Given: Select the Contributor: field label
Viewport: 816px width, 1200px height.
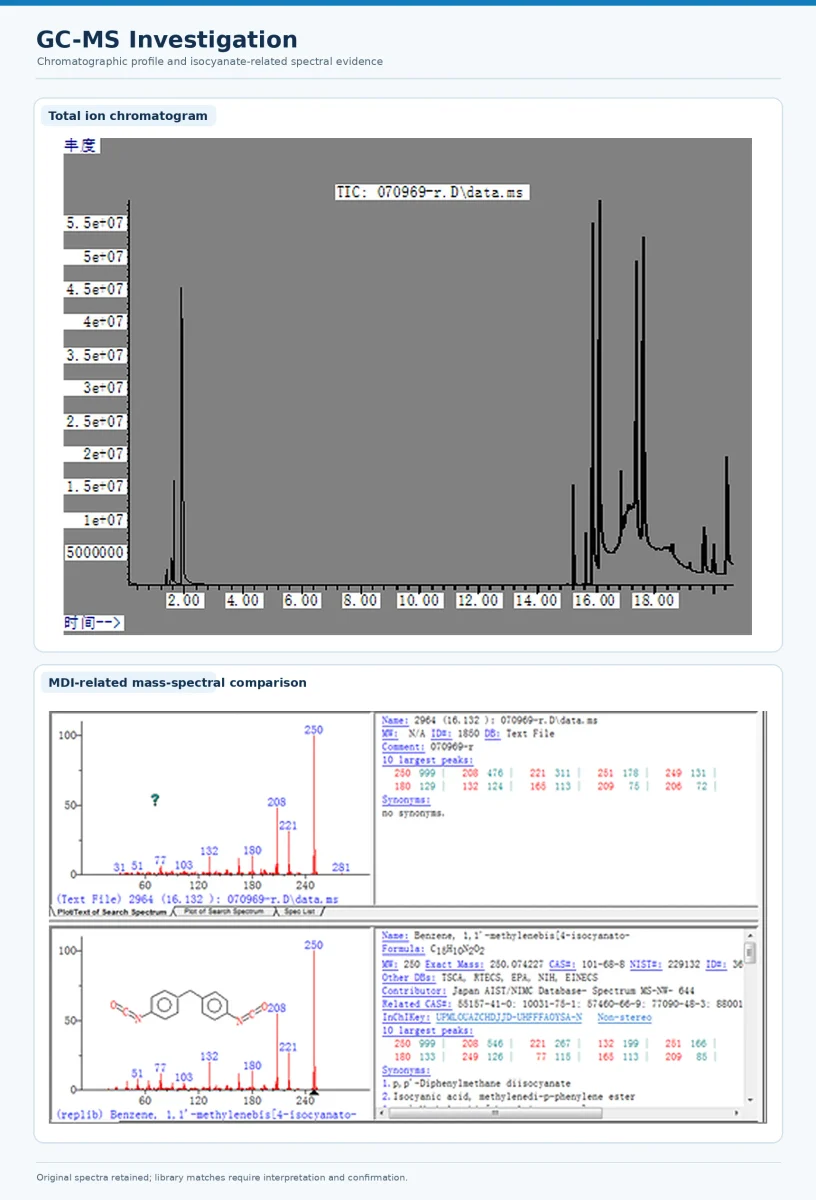Looking at the screenshot, I should tap(415, 991).
